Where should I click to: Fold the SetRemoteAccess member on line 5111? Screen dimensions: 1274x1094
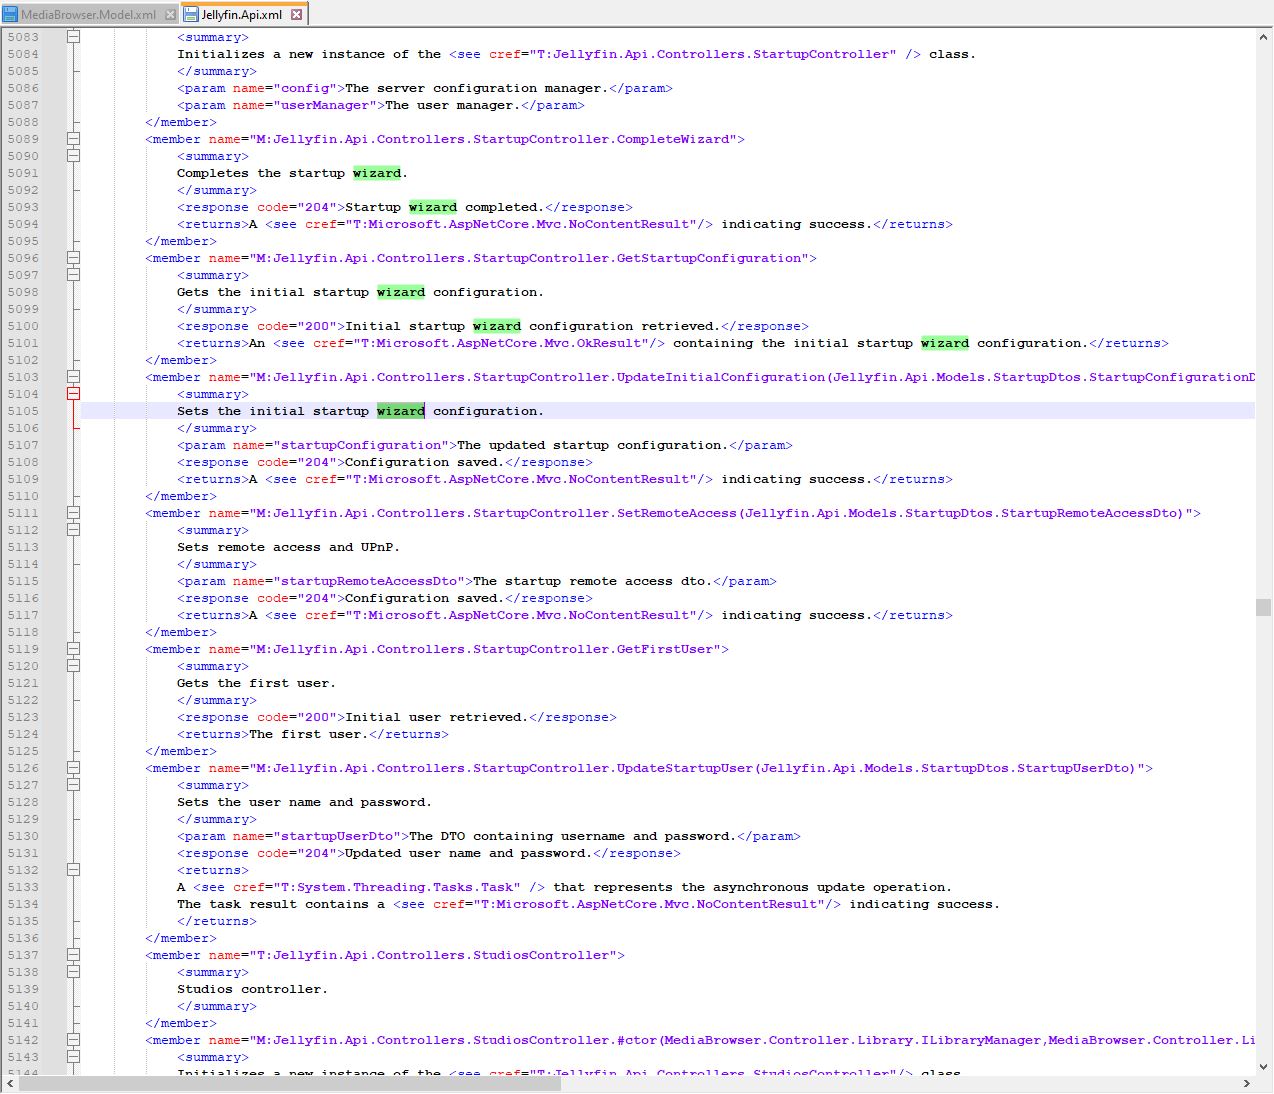tap(73, 513)
